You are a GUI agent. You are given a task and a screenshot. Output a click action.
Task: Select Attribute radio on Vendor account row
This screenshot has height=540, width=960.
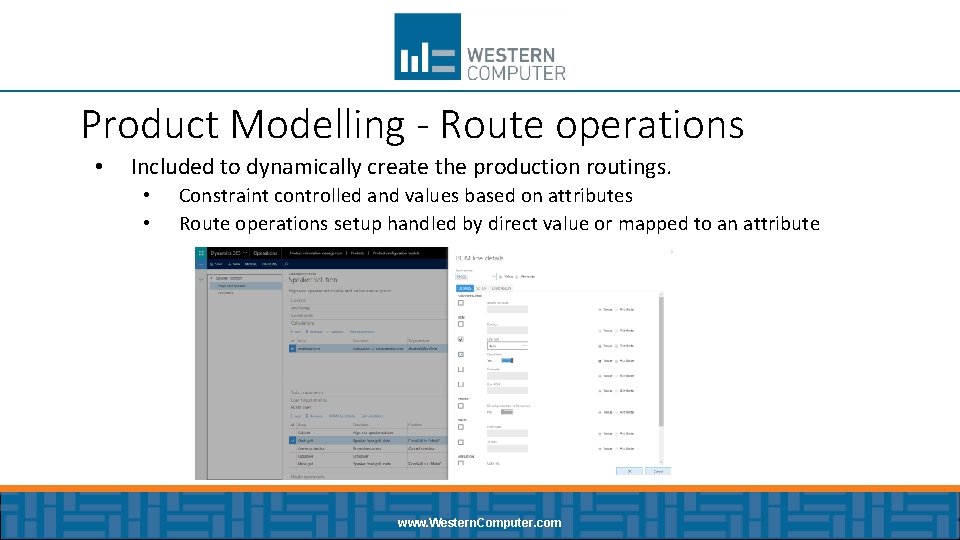617,310
